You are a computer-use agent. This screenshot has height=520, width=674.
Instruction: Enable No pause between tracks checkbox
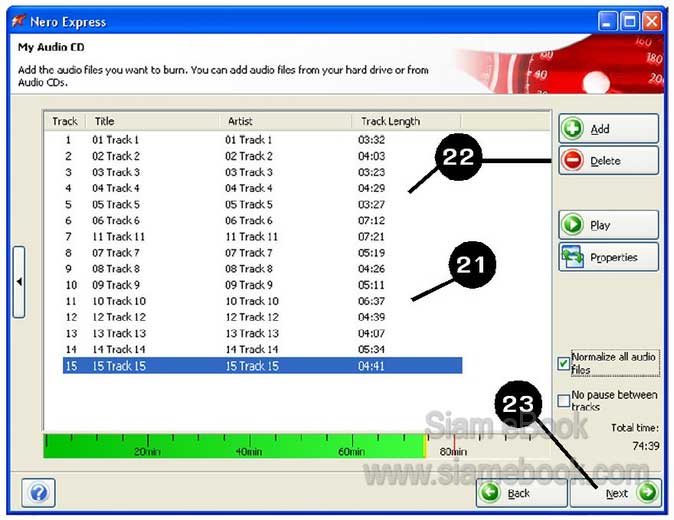click(564, 401)
